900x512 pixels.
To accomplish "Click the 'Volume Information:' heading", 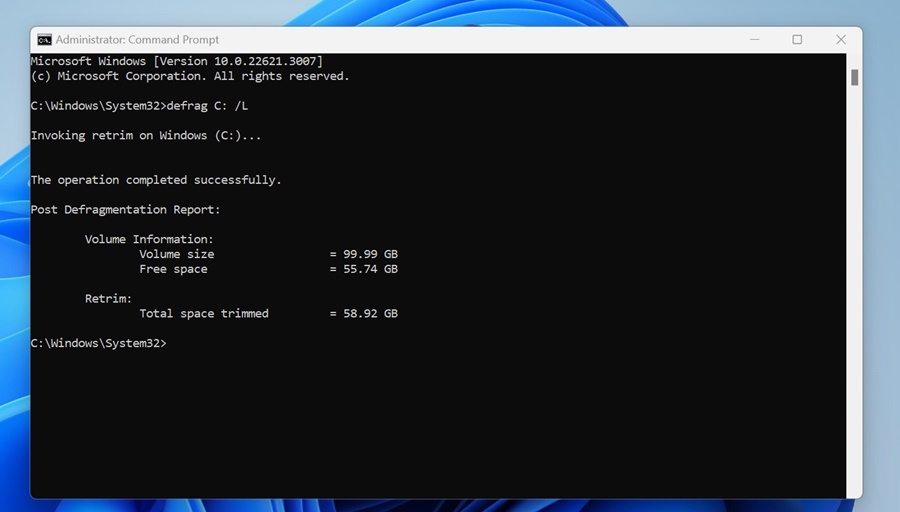I will [149, 240].
